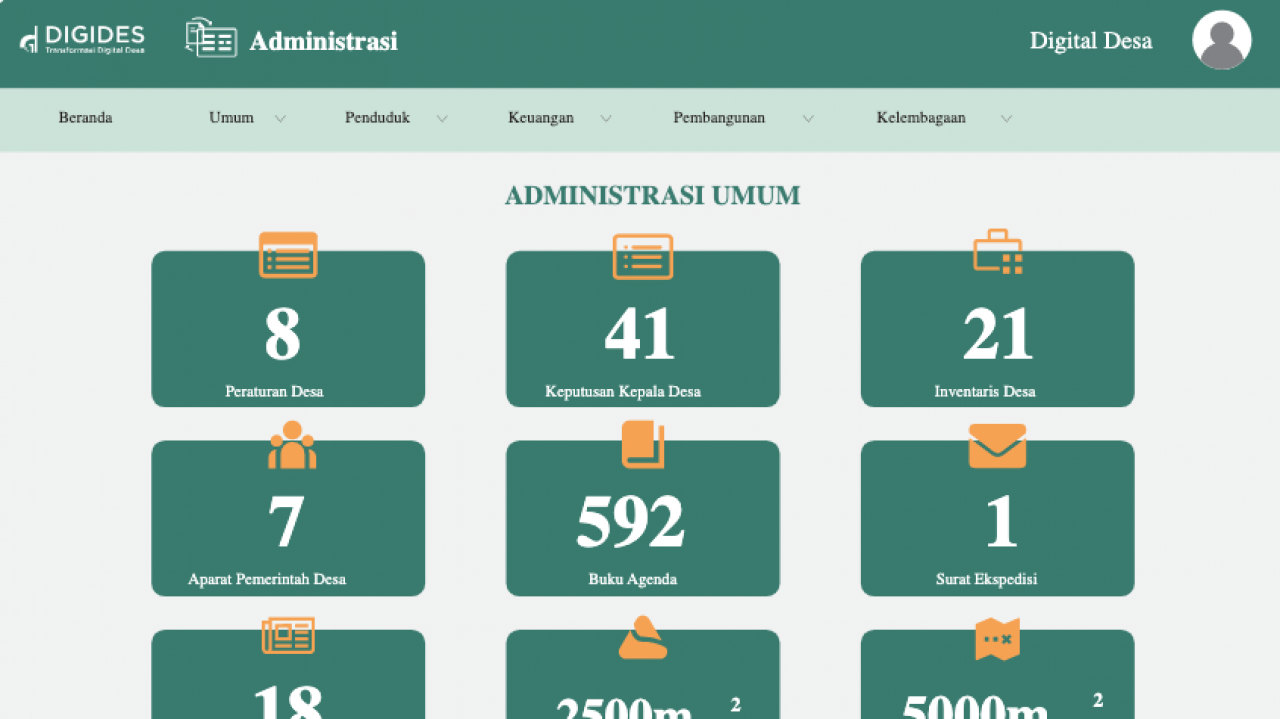Click the land mound icon above 2500m card
The height and width of the screenshot is (719, 1280).
click(643, 637)
